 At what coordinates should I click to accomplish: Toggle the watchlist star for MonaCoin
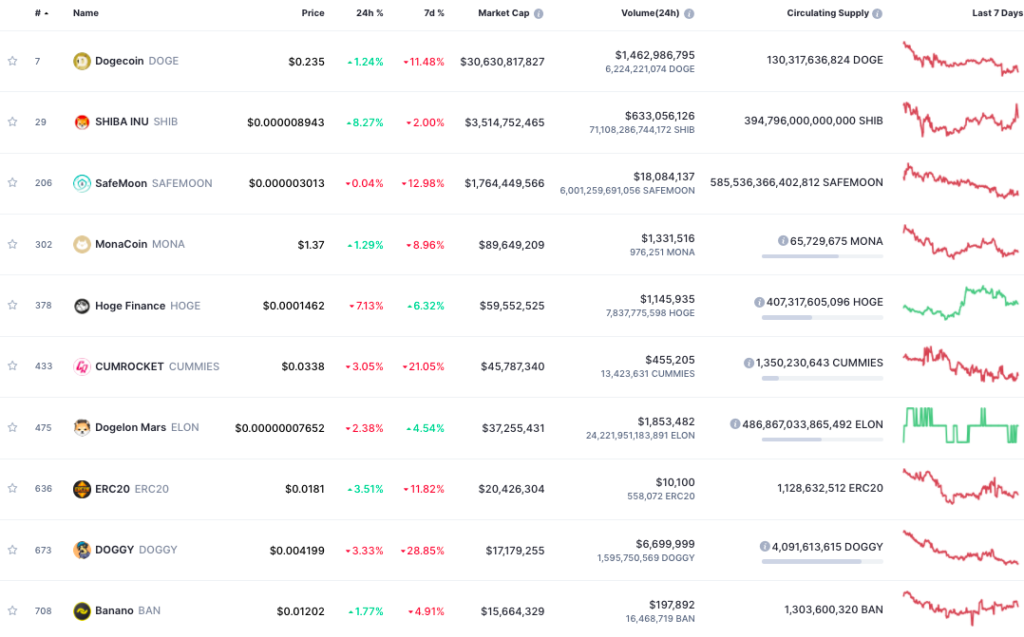pos(12,244)
